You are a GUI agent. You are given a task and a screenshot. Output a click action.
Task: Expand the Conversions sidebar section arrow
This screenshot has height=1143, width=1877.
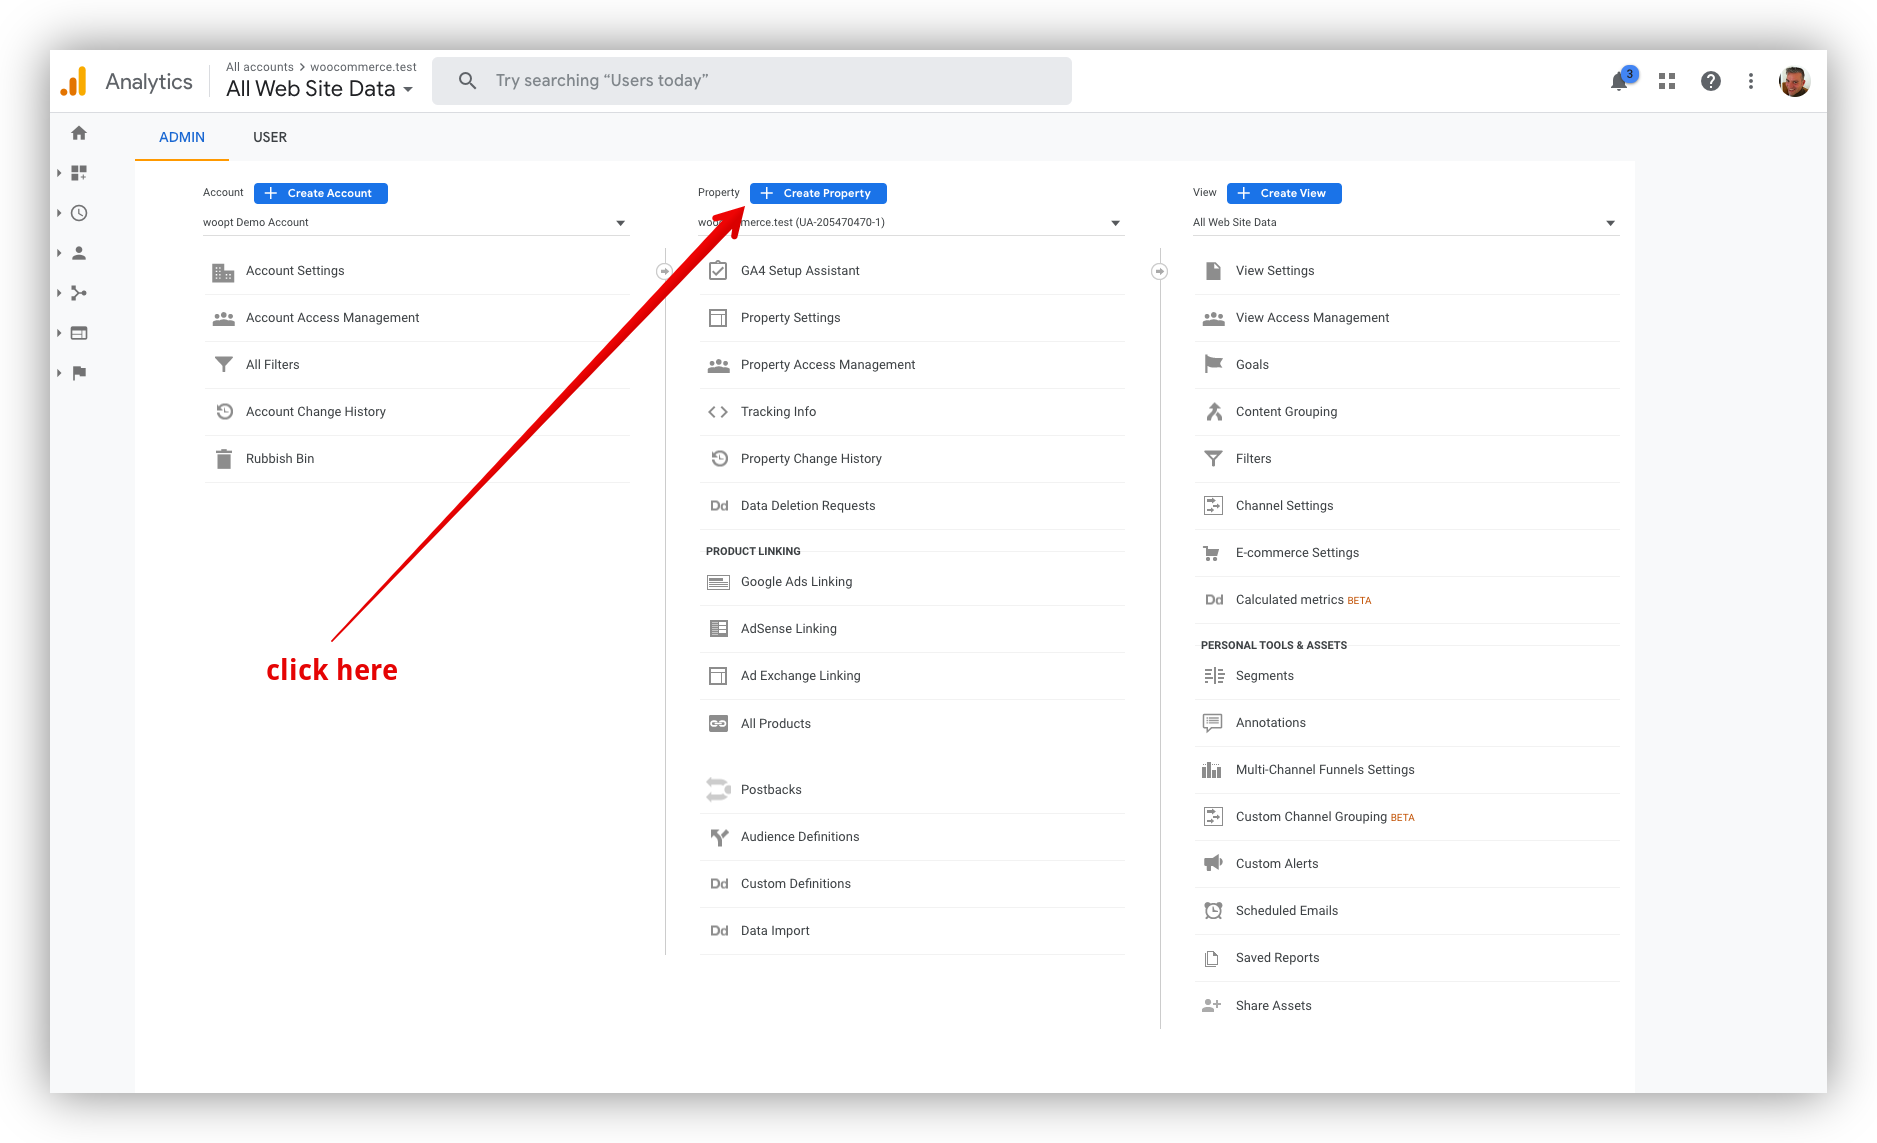(59, 373)
